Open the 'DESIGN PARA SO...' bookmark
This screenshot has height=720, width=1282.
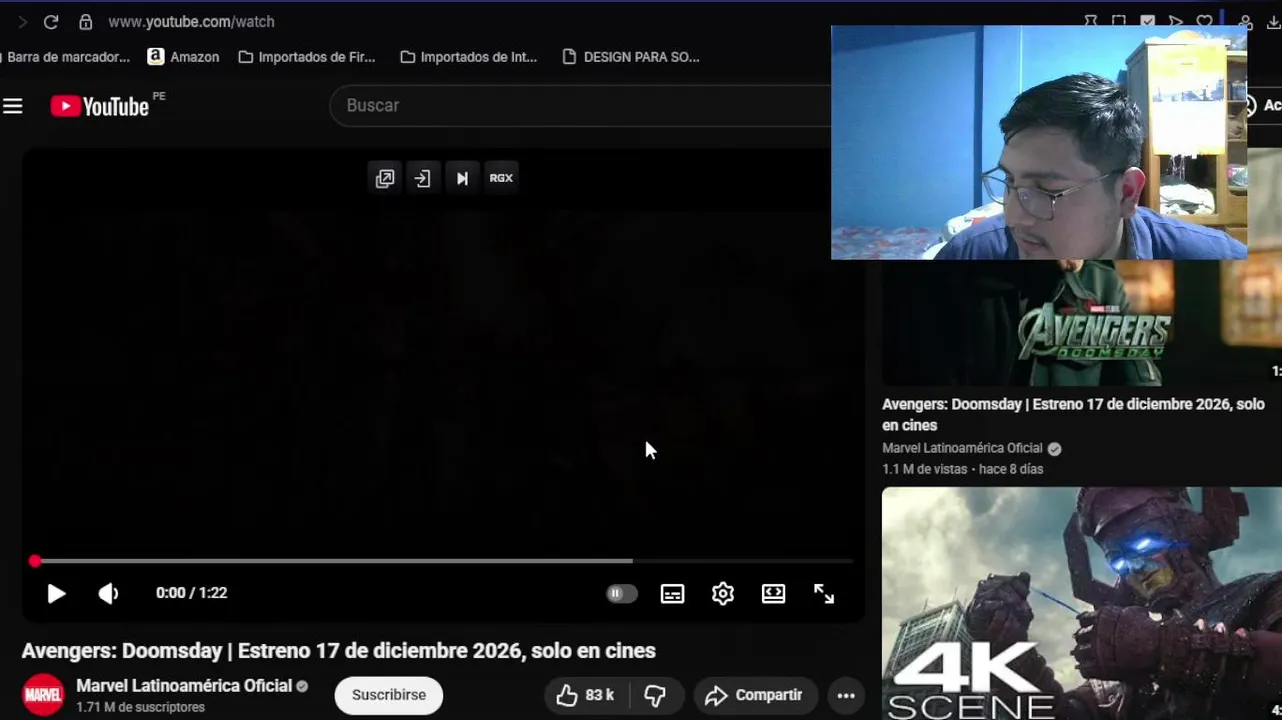(631, 57)
